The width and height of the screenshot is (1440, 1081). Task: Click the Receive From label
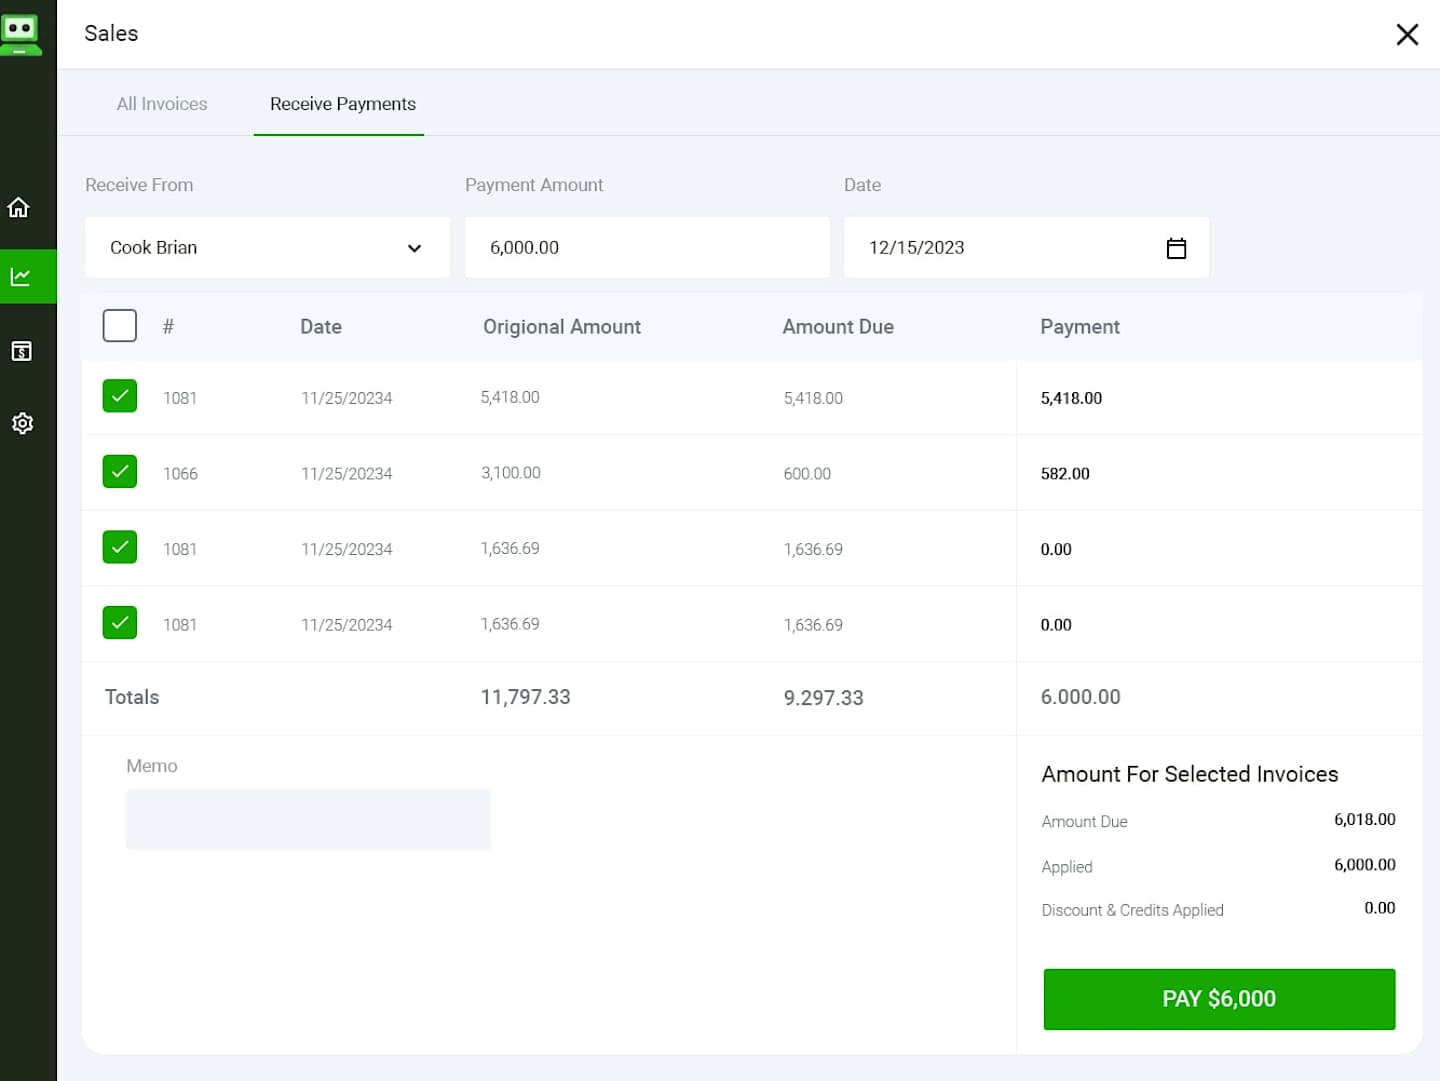pos(139,185)
